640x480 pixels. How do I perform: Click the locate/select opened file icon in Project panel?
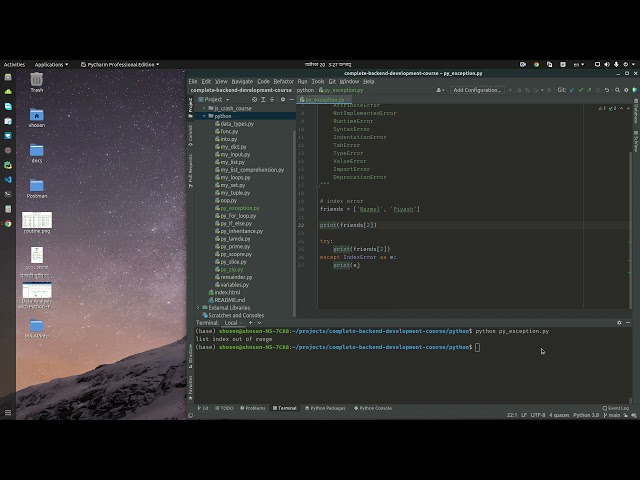coord(254,100)
